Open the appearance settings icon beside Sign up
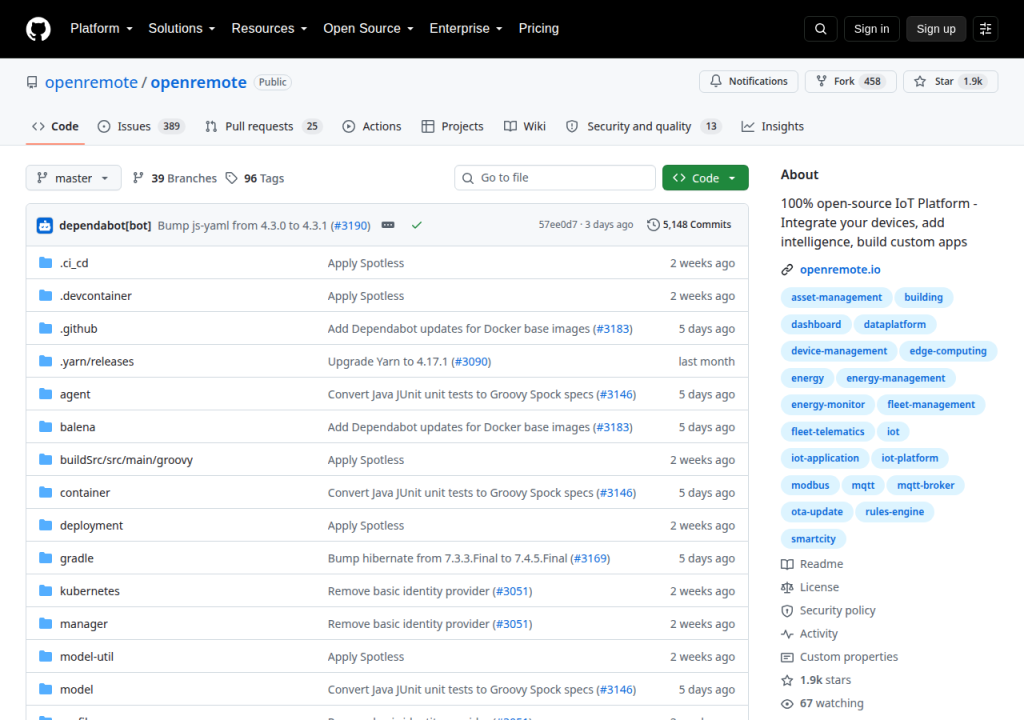The width and height of the screenshot is (1024, 720). [985, 29]
